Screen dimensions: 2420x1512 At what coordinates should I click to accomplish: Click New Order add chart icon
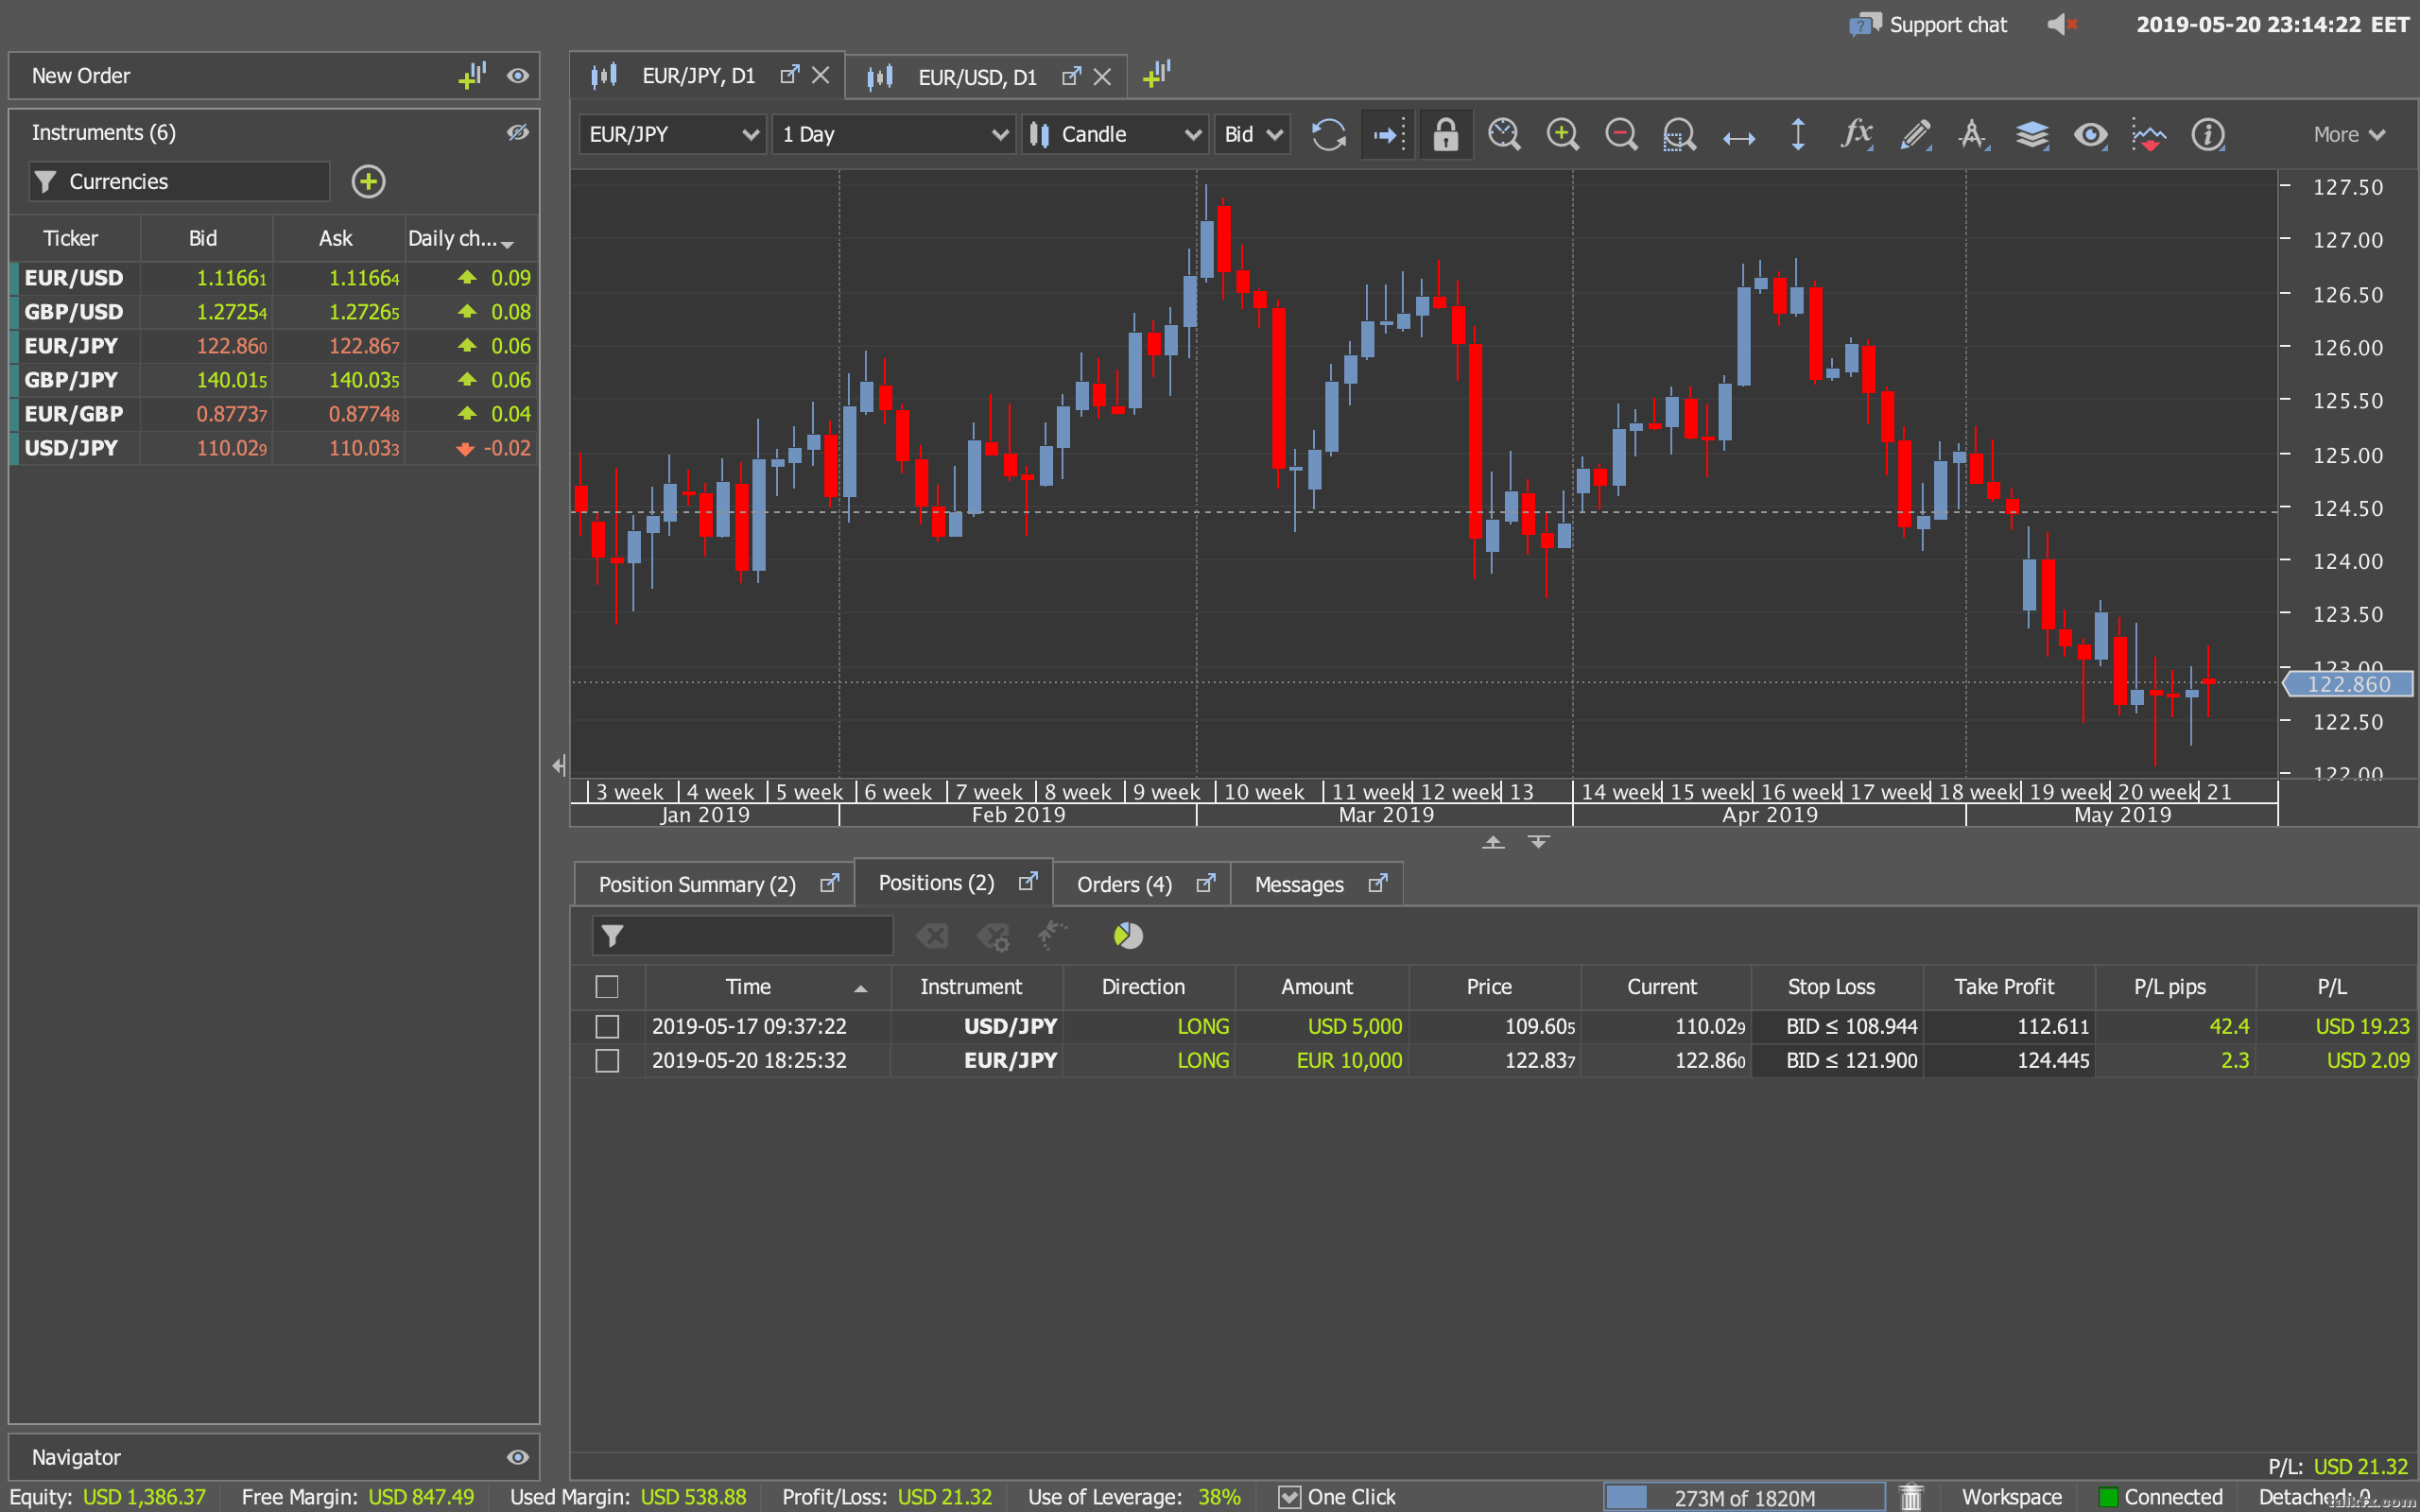pyautogui.click(x=472, y=75)
